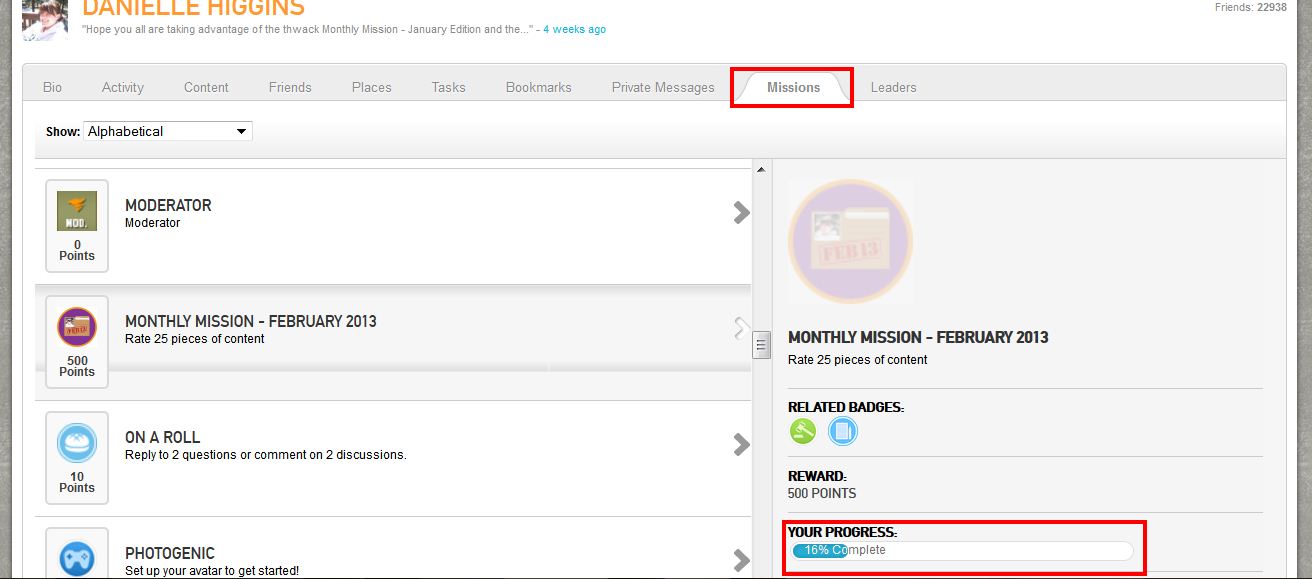Click the large FEB13 mission badge image
This screenshot has height=579, width=1312.
(x=851, y=241)
